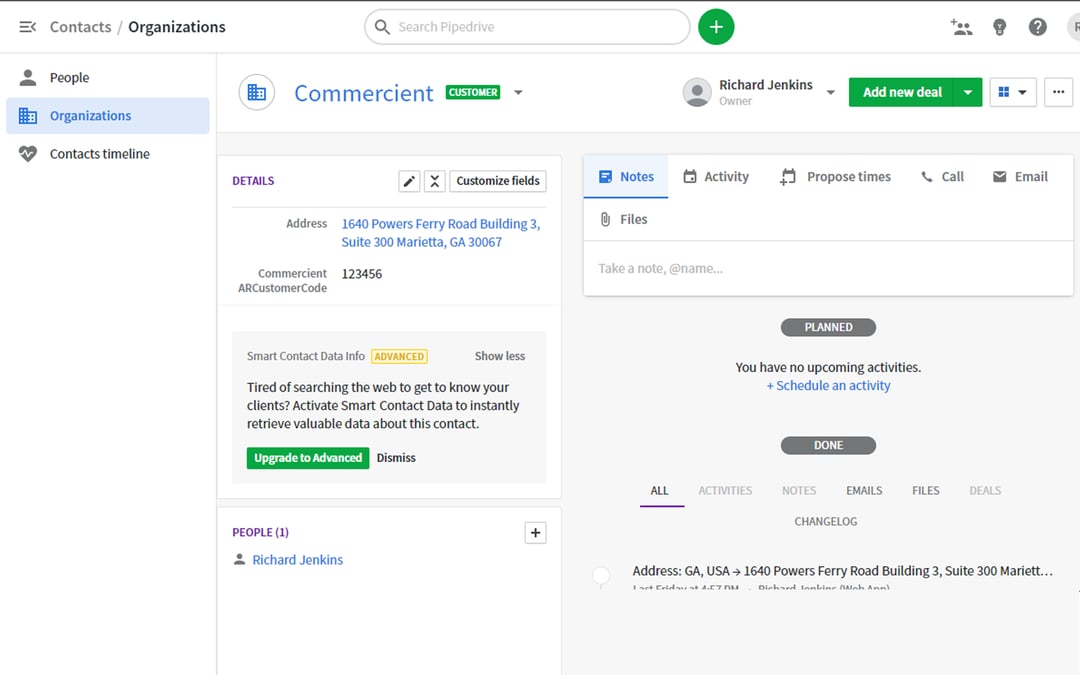Image resolution: width=1080 pixels, height=675 pixels.
Task: Open the invite users icon
Action: tap(961, 27)
